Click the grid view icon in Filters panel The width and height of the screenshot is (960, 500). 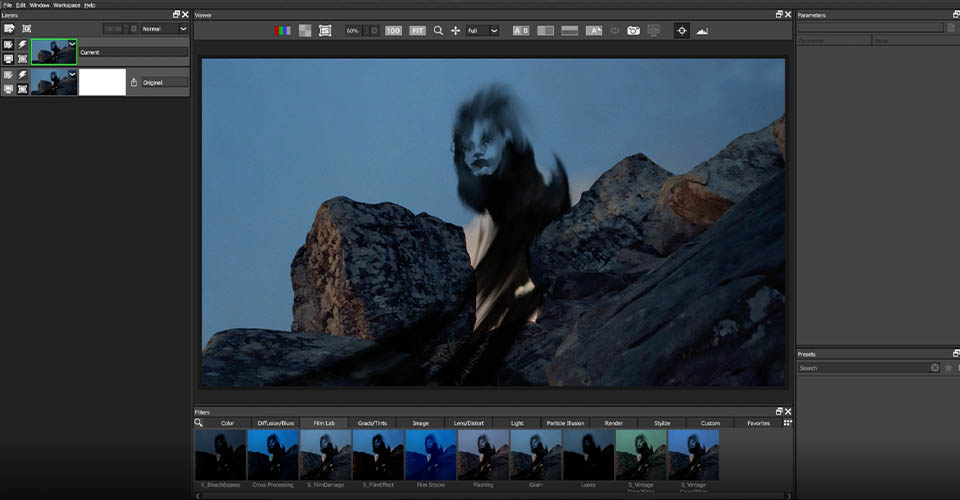[x=787, y=422]
